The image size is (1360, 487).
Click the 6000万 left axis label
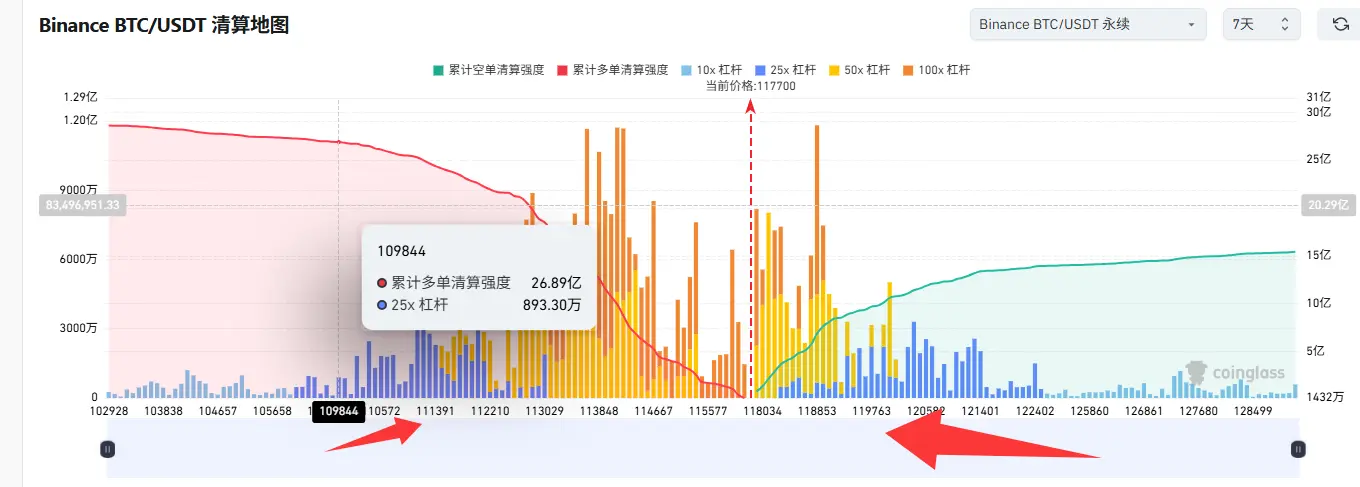coord(78,259)
